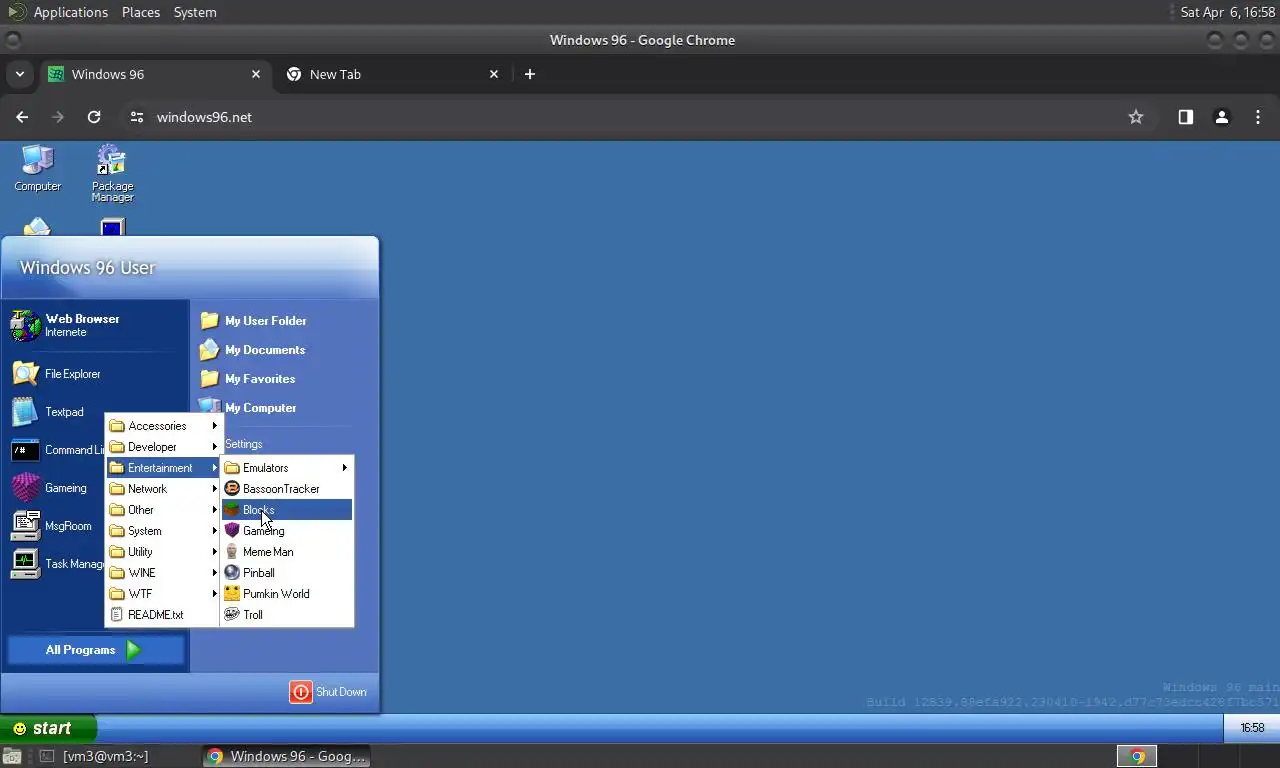The height and width of the screenshot is (768, 1280).
Task: Open Chrome profile icon
Action: click(1221, 117)
